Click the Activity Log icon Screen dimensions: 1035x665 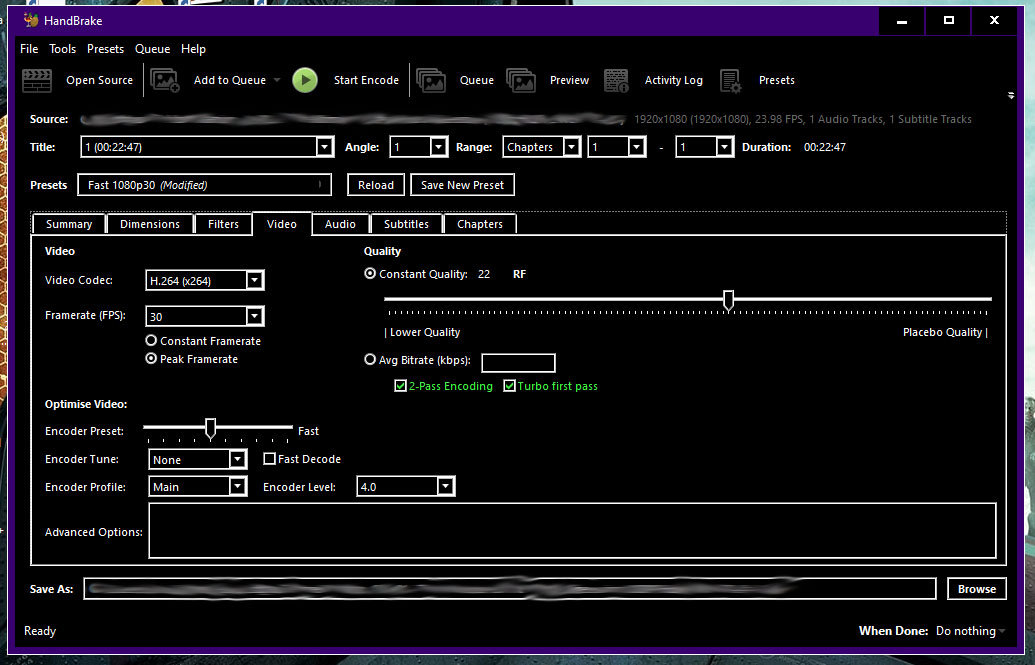point(616,81)
